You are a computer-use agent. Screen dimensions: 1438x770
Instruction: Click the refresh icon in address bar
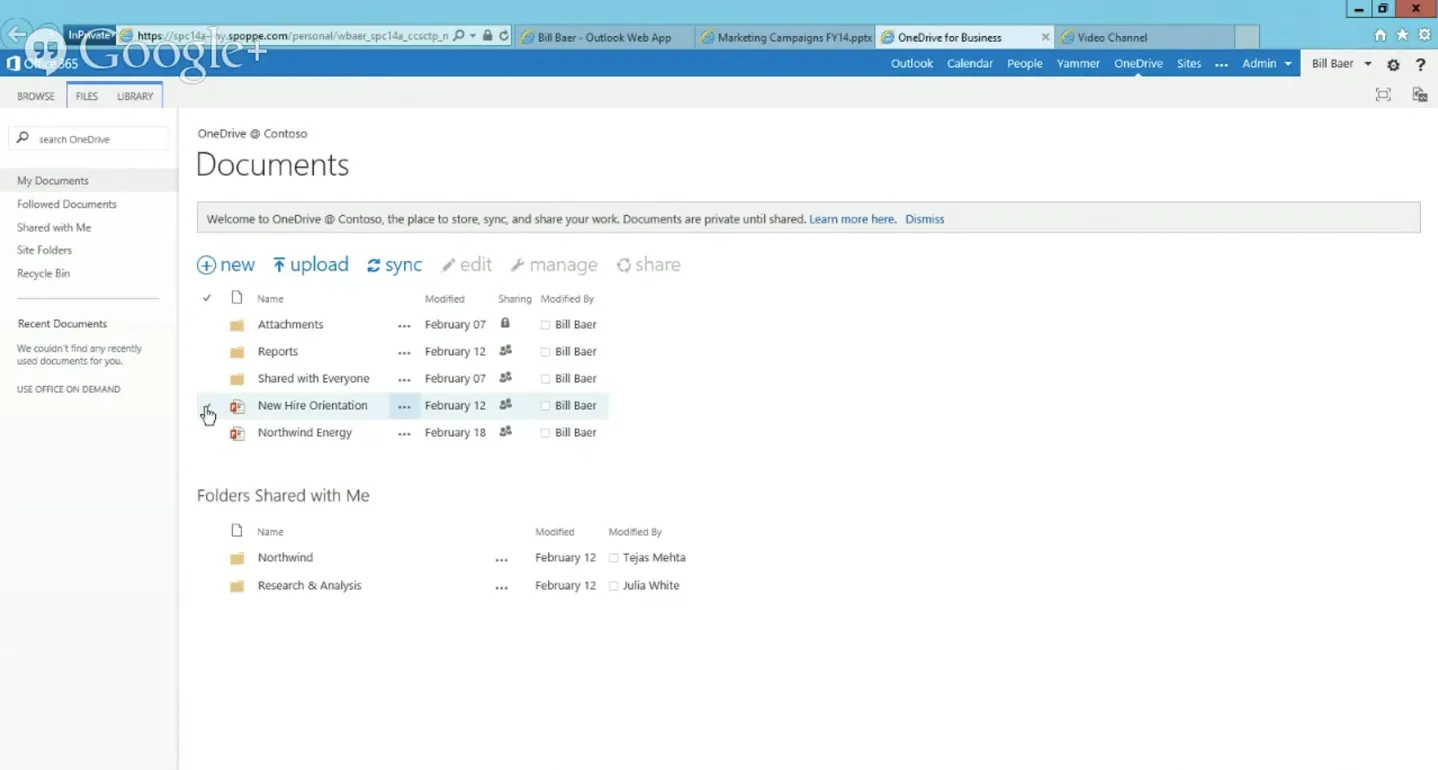(504, 36)
